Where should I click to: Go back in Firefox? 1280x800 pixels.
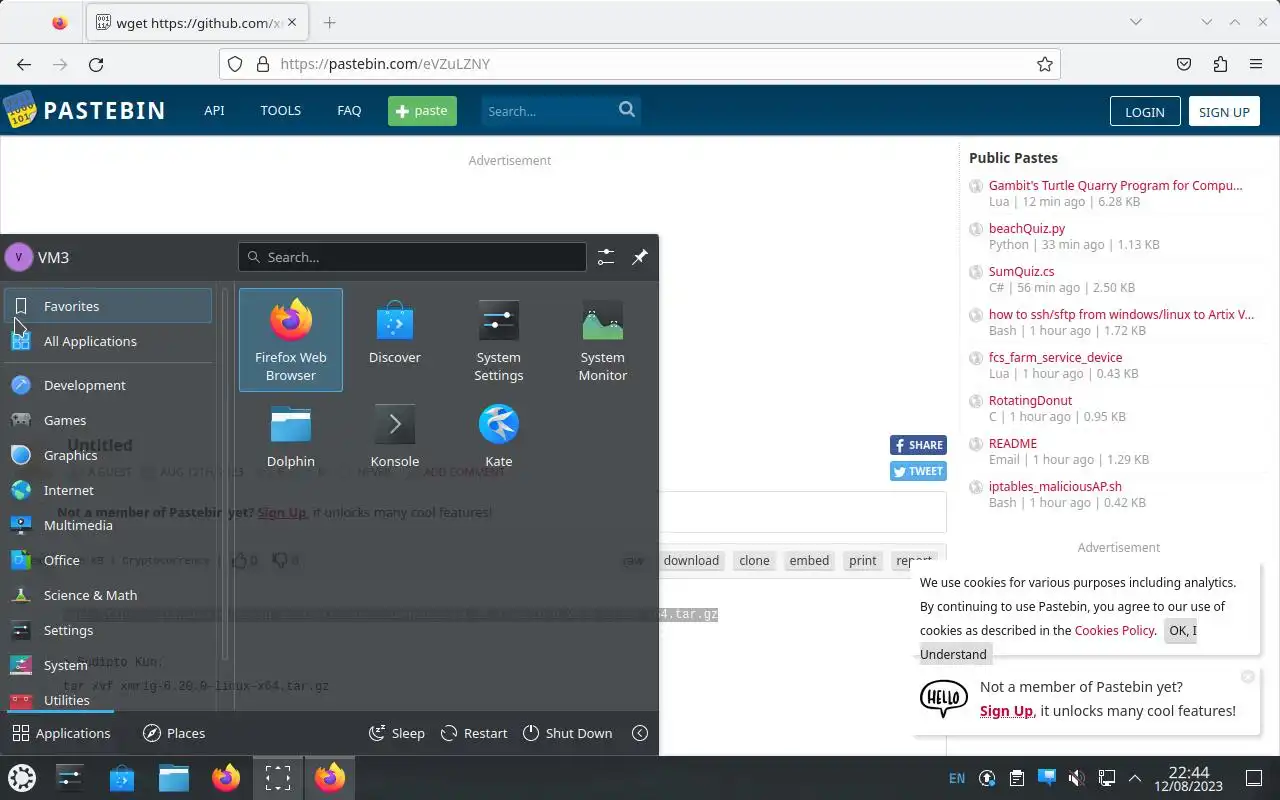(24, 64)
